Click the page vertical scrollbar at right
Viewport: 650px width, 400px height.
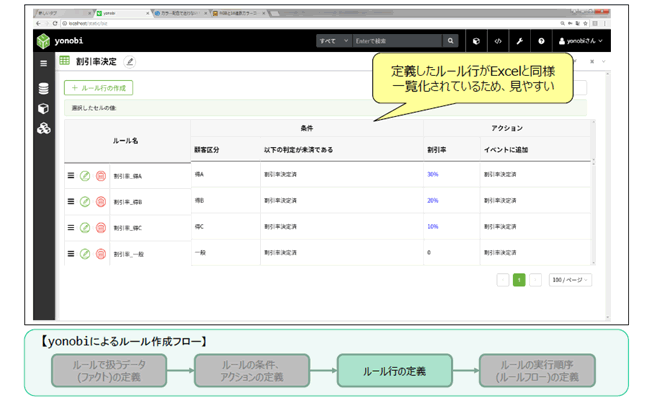click(608, 195)
